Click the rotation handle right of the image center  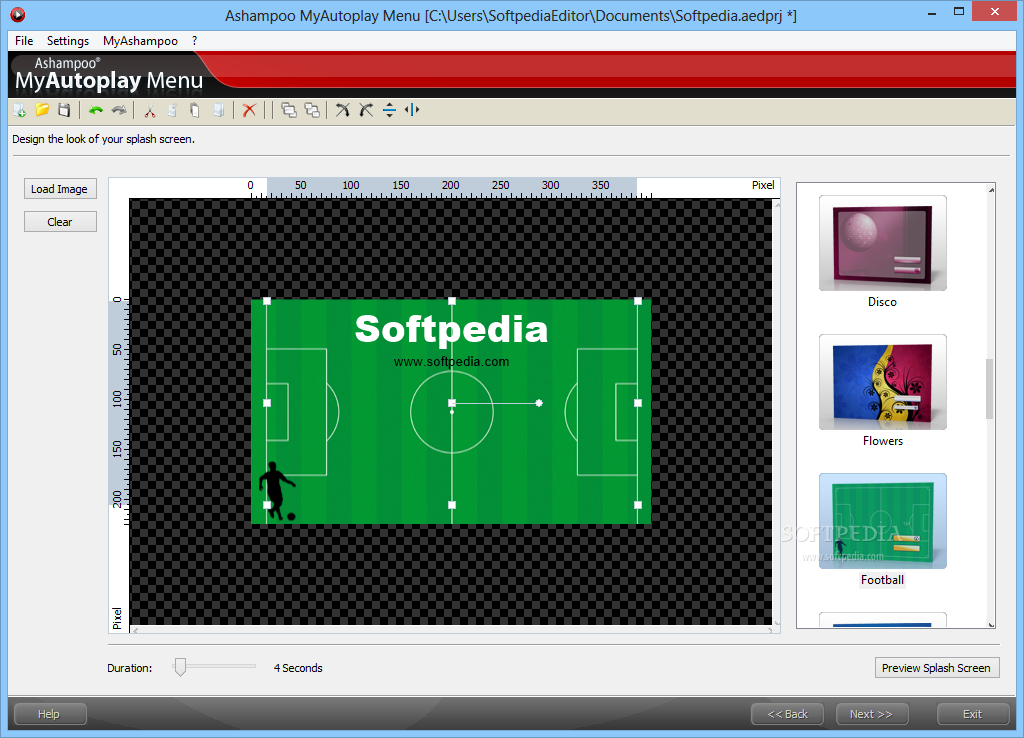(x=539, y=403)
